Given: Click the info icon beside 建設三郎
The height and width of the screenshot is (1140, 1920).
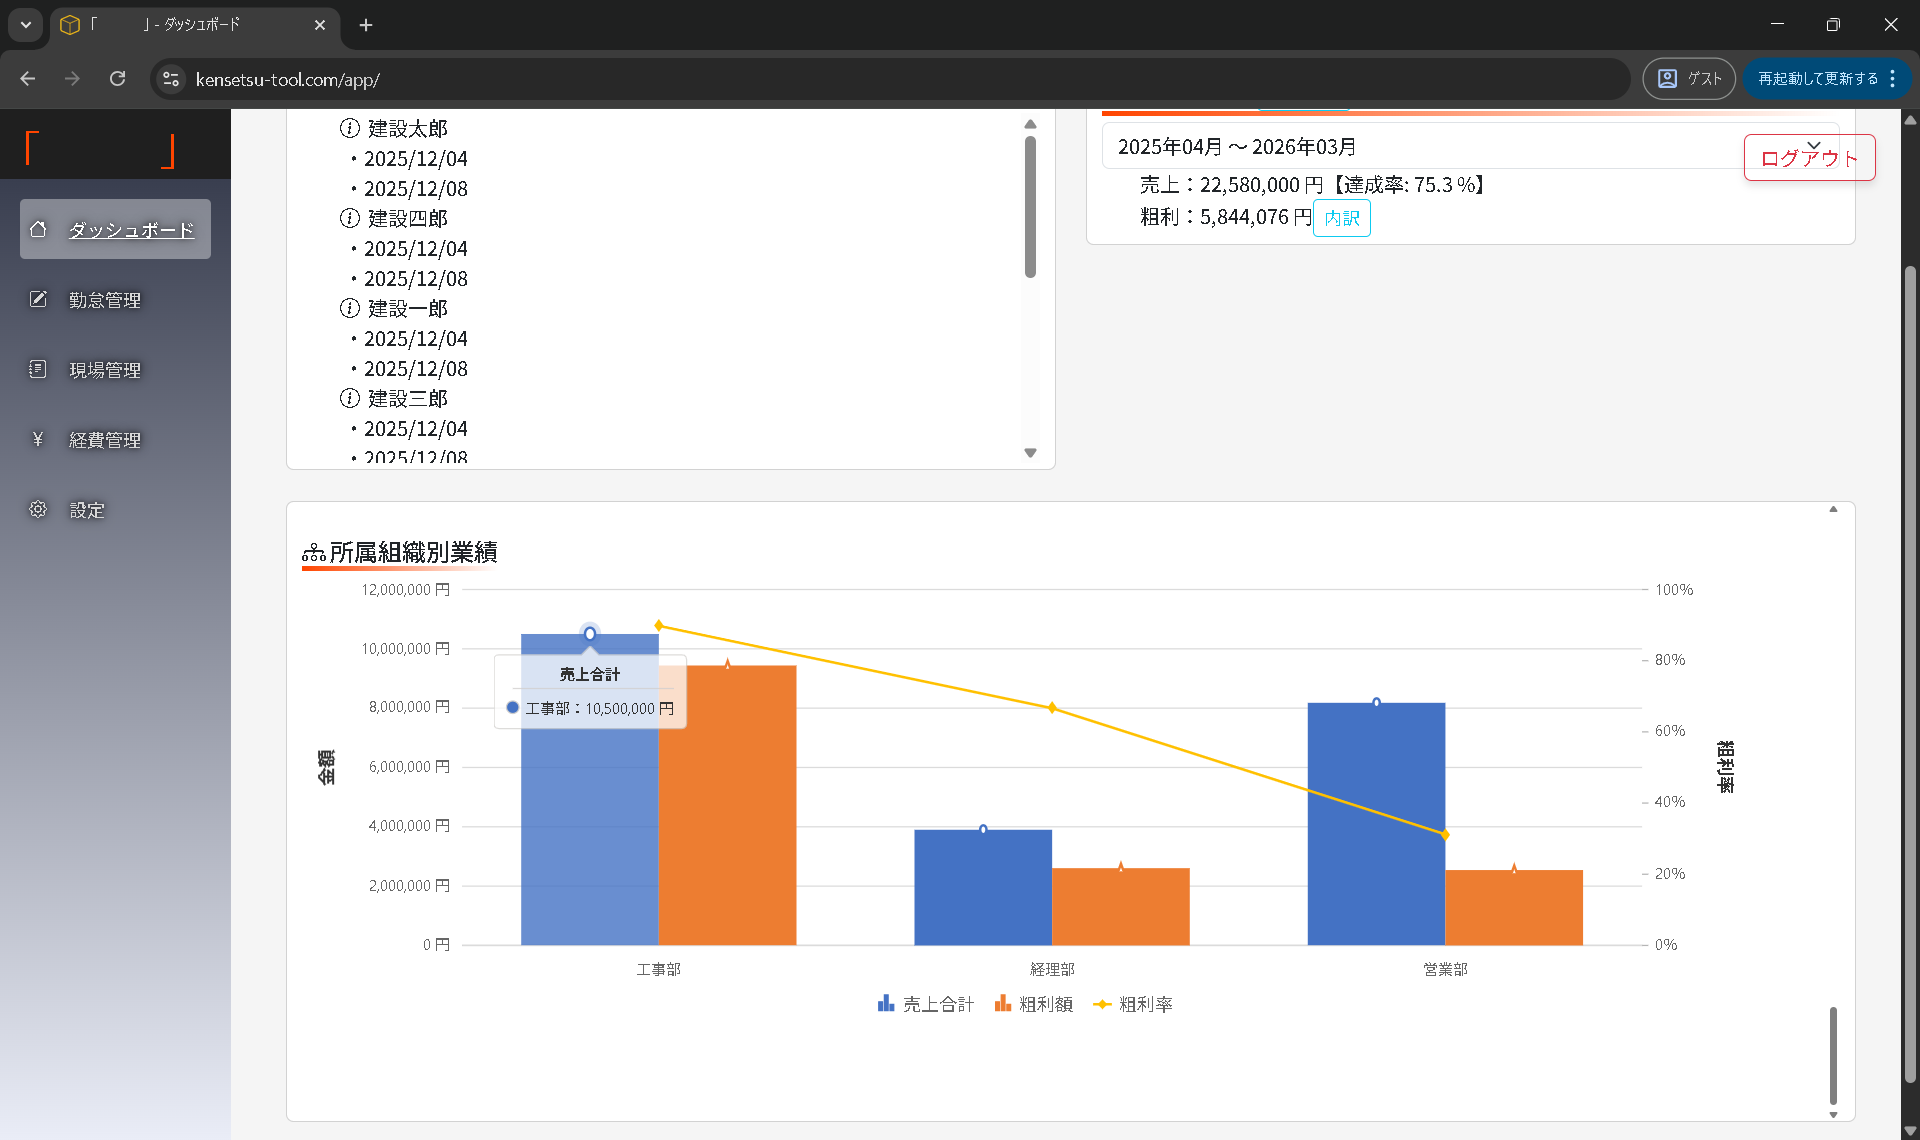Looking at the screenshot, I should click(348, 398).
